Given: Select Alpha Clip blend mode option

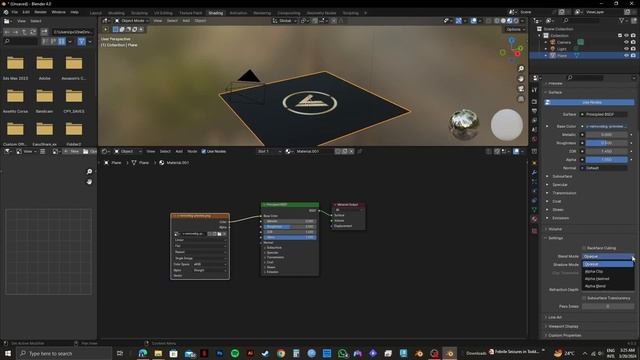Looking at the screenshot, I should pyautogui.click(x=607, y=271).
